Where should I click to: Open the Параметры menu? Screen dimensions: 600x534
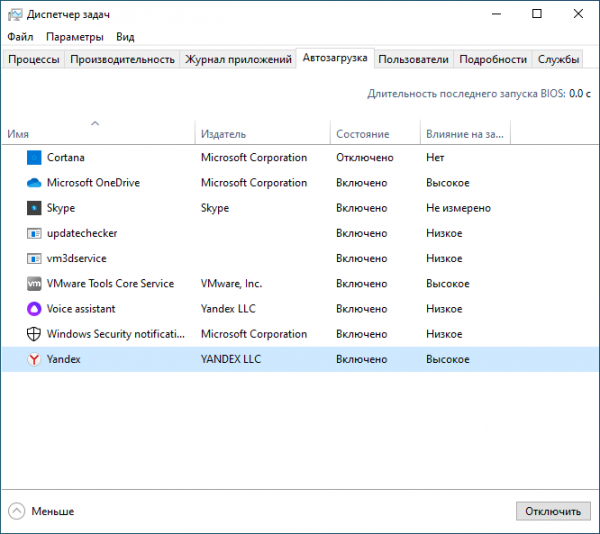(75, 37)
